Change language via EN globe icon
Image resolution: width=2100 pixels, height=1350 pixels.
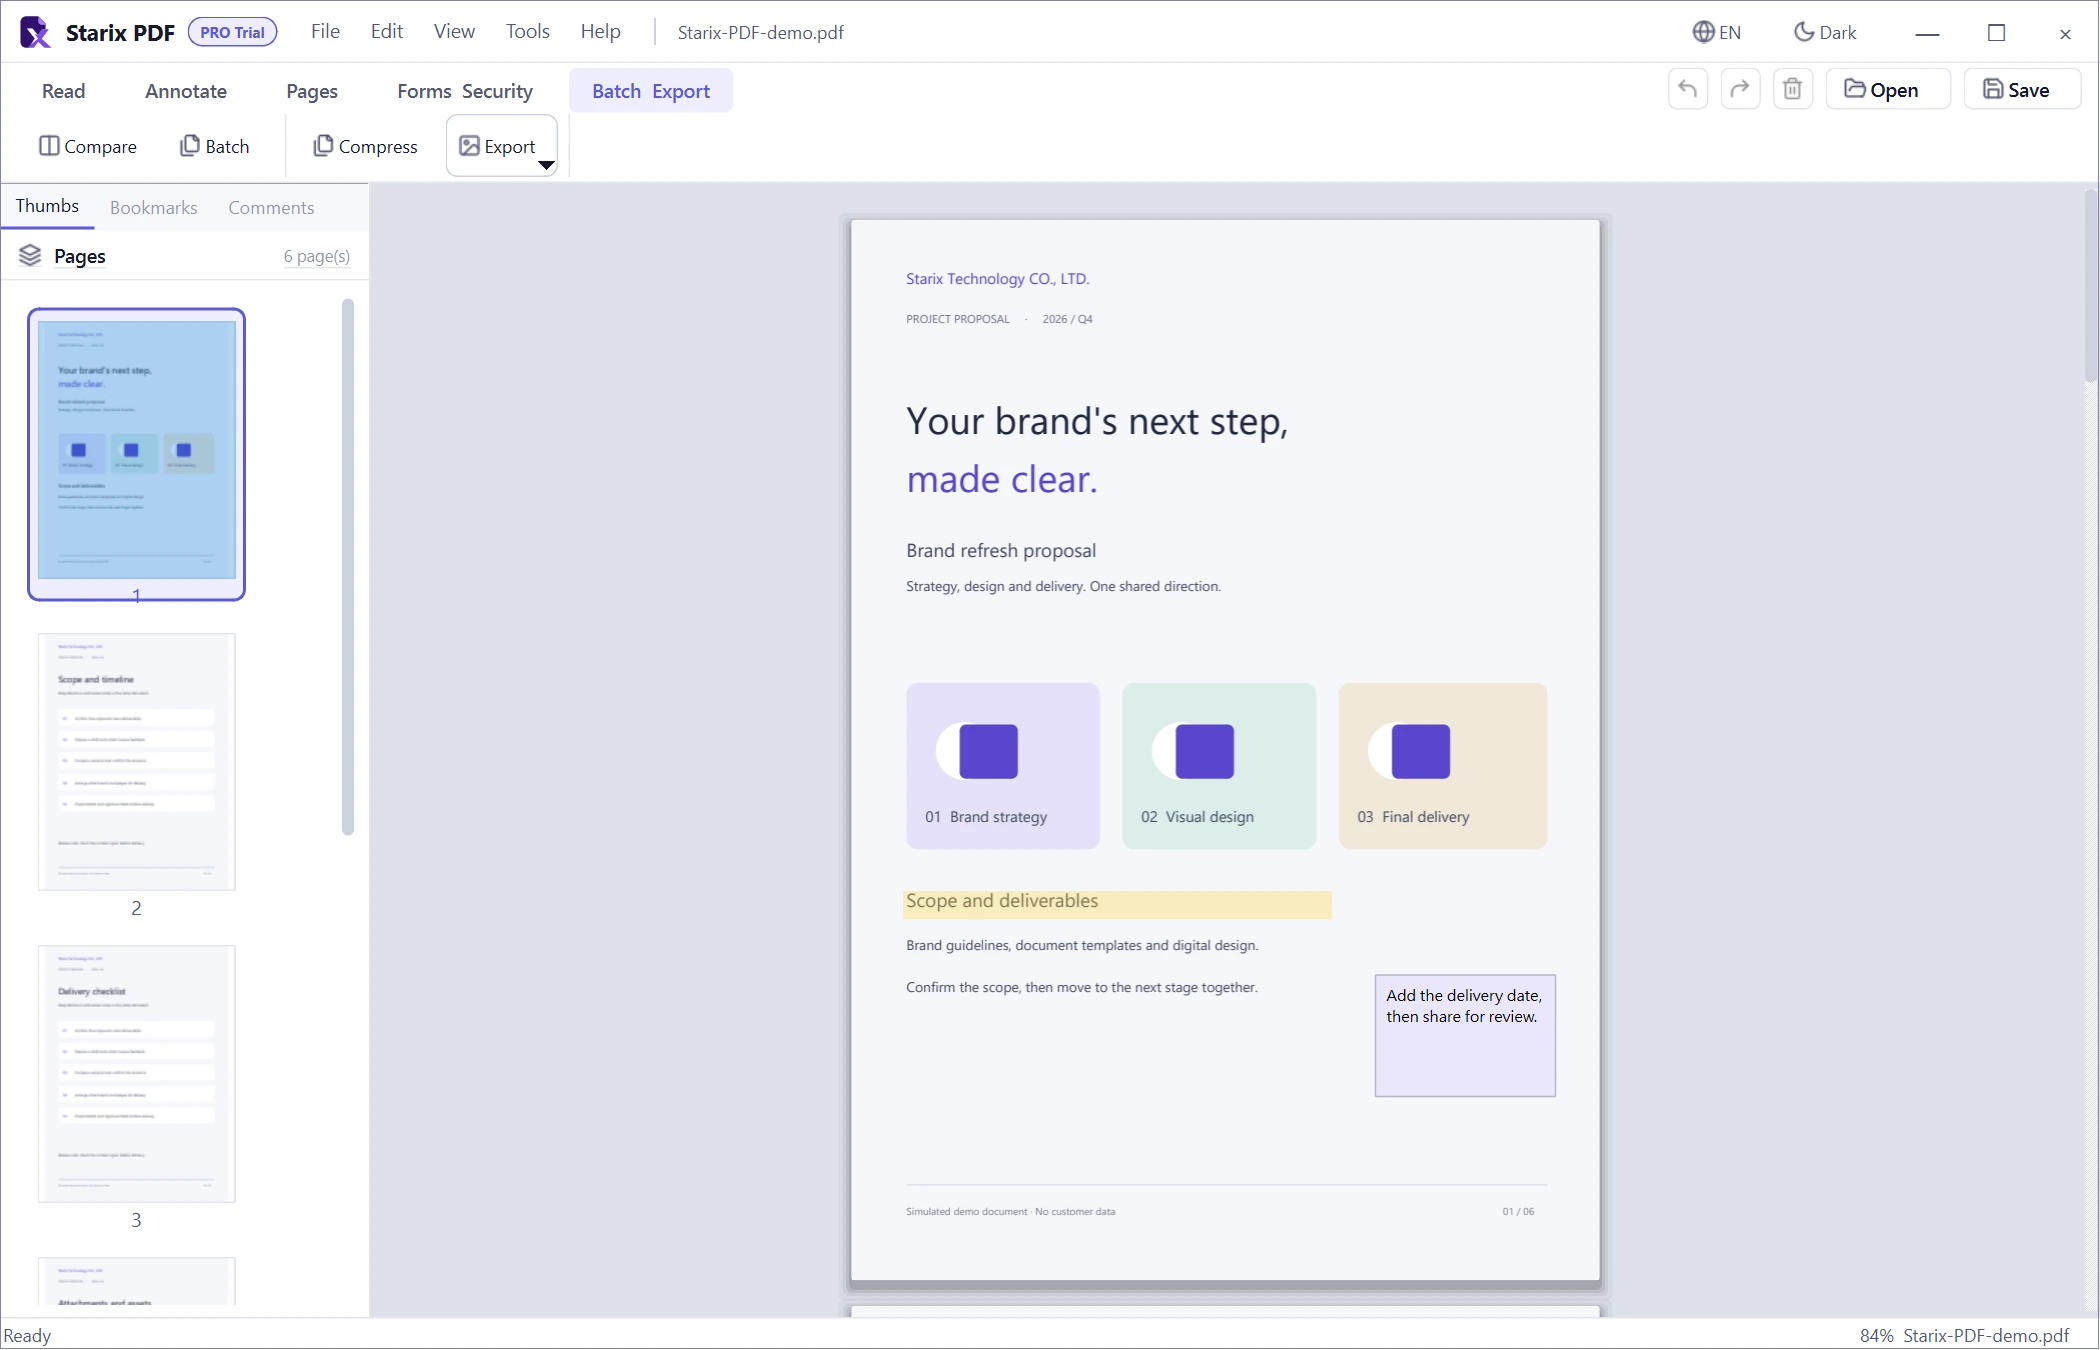1716,32
